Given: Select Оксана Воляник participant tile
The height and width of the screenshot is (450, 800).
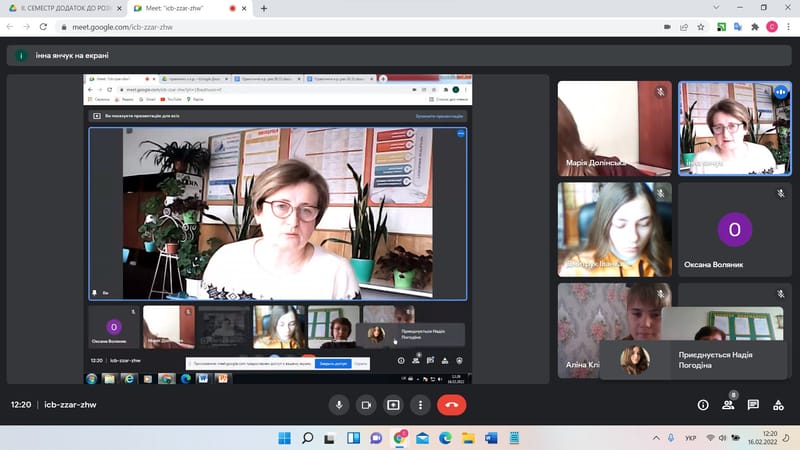Looking at the screenshot, I should [734, 230].
